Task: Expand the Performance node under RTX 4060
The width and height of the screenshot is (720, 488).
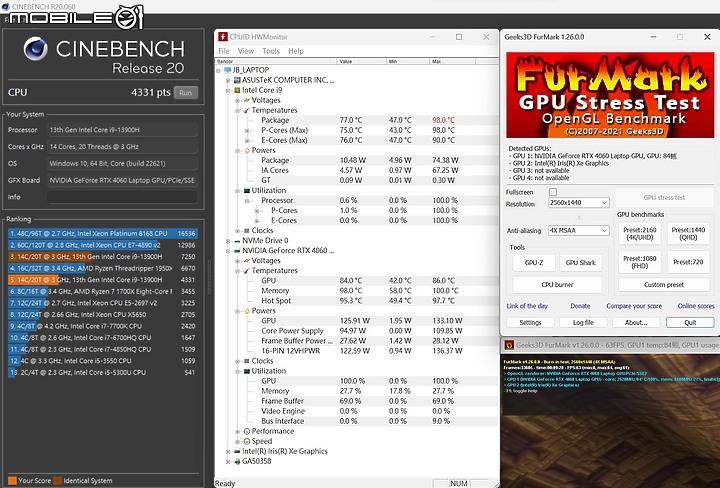Action: coord(238,432)
